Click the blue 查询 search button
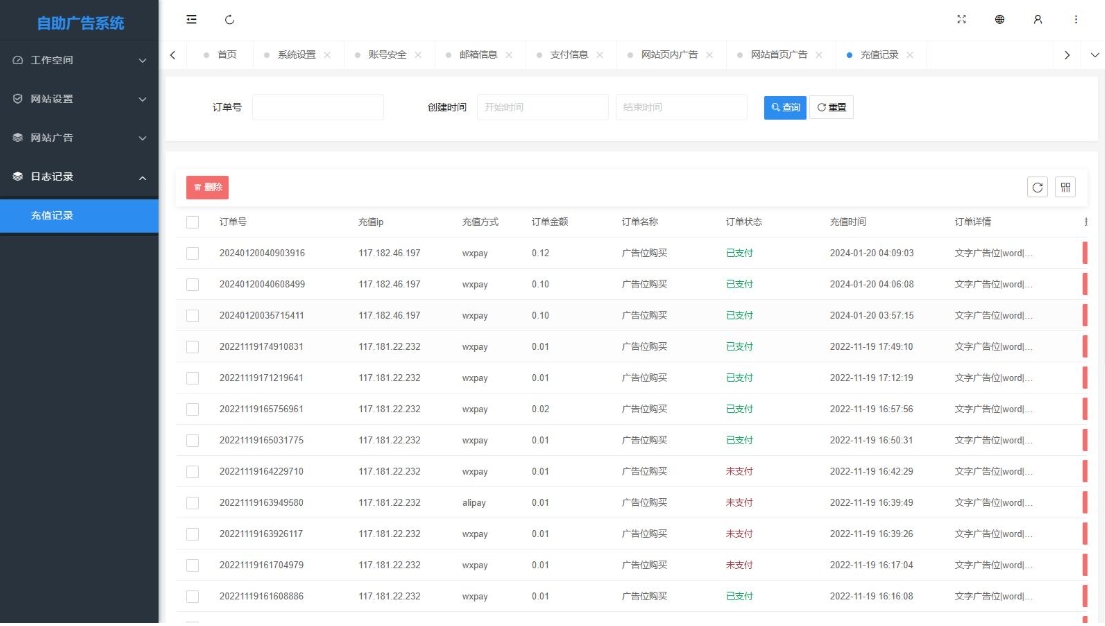 (x=785, y=107)
